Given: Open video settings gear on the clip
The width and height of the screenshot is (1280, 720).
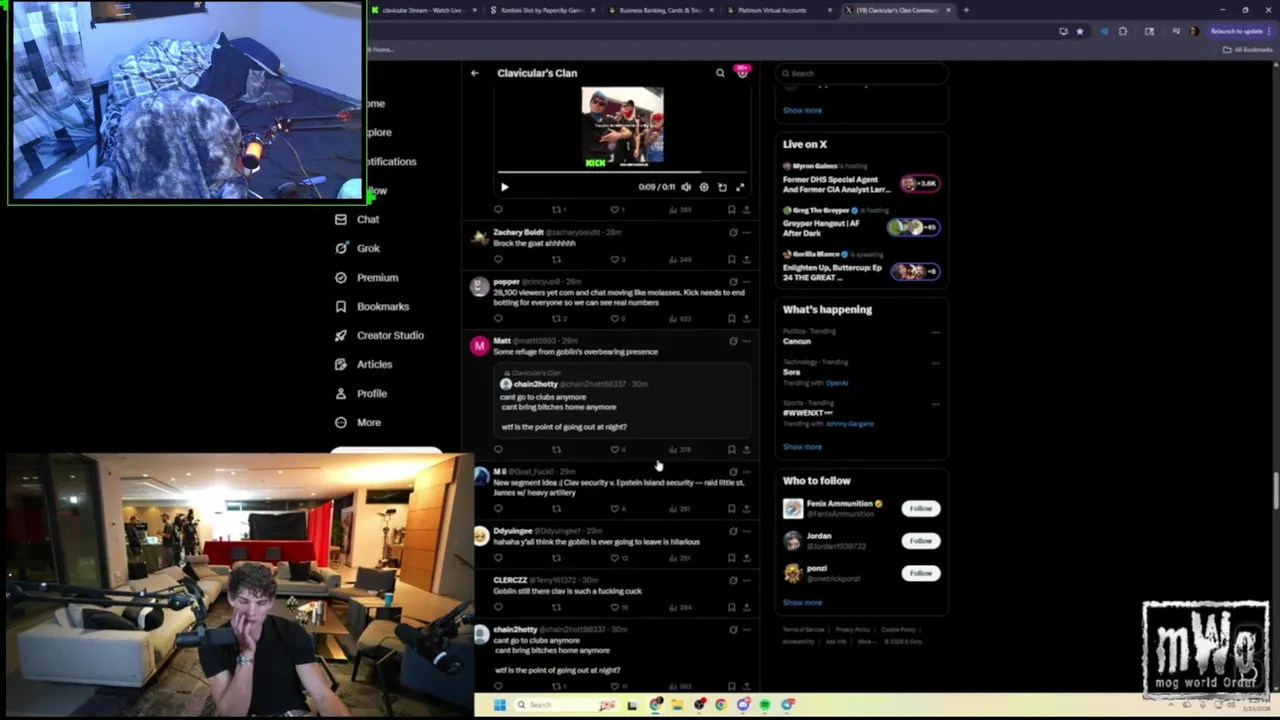Looking at the screenshot, I should point(704,187).
